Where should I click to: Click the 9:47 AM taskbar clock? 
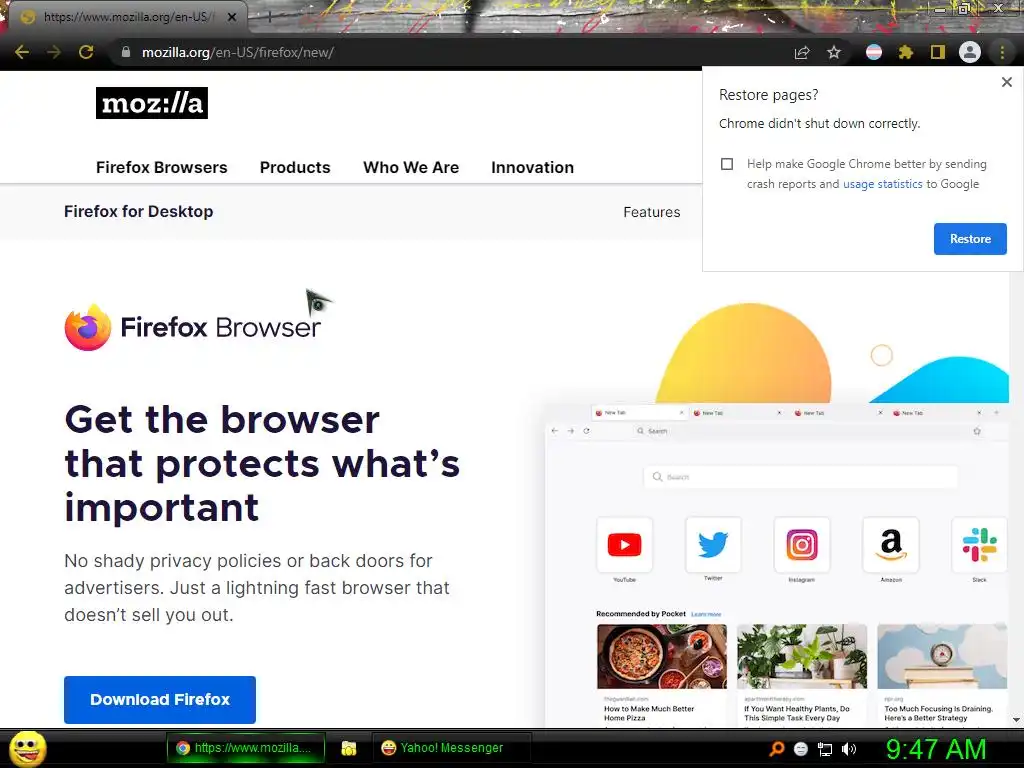pos(936,749)
